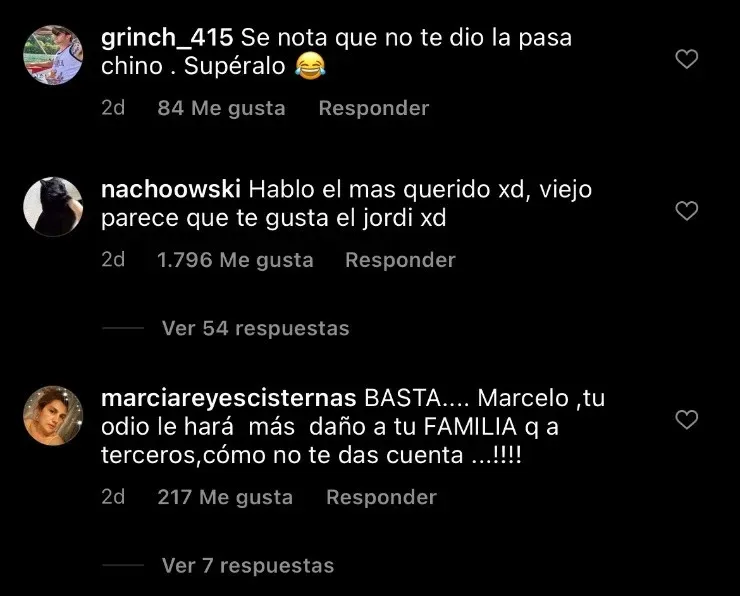Like grinch_415's comment with the heart
Image resolution: width=740 pixels, height=596 pixels.
[x=686, y=59]
